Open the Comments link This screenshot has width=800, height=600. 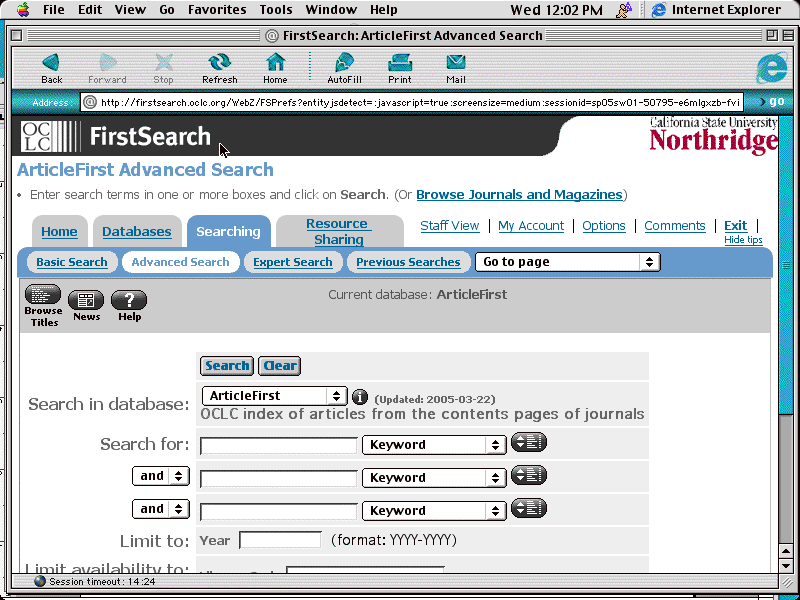[x=674, y=226]
